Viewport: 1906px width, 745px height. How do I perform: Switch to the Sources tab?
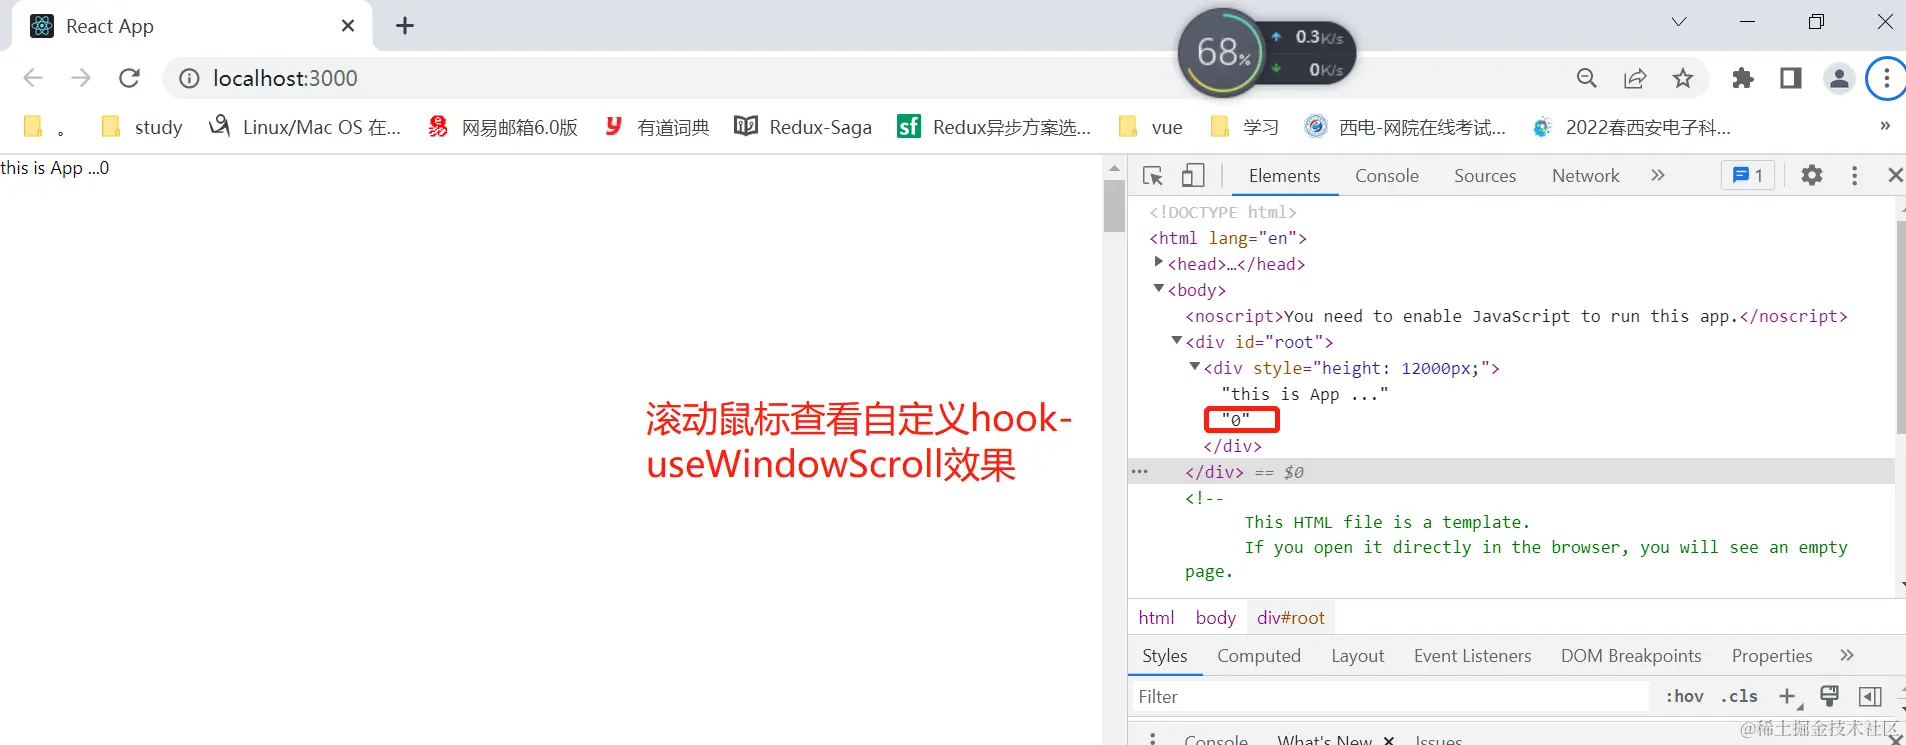[x=1484, y=176]
